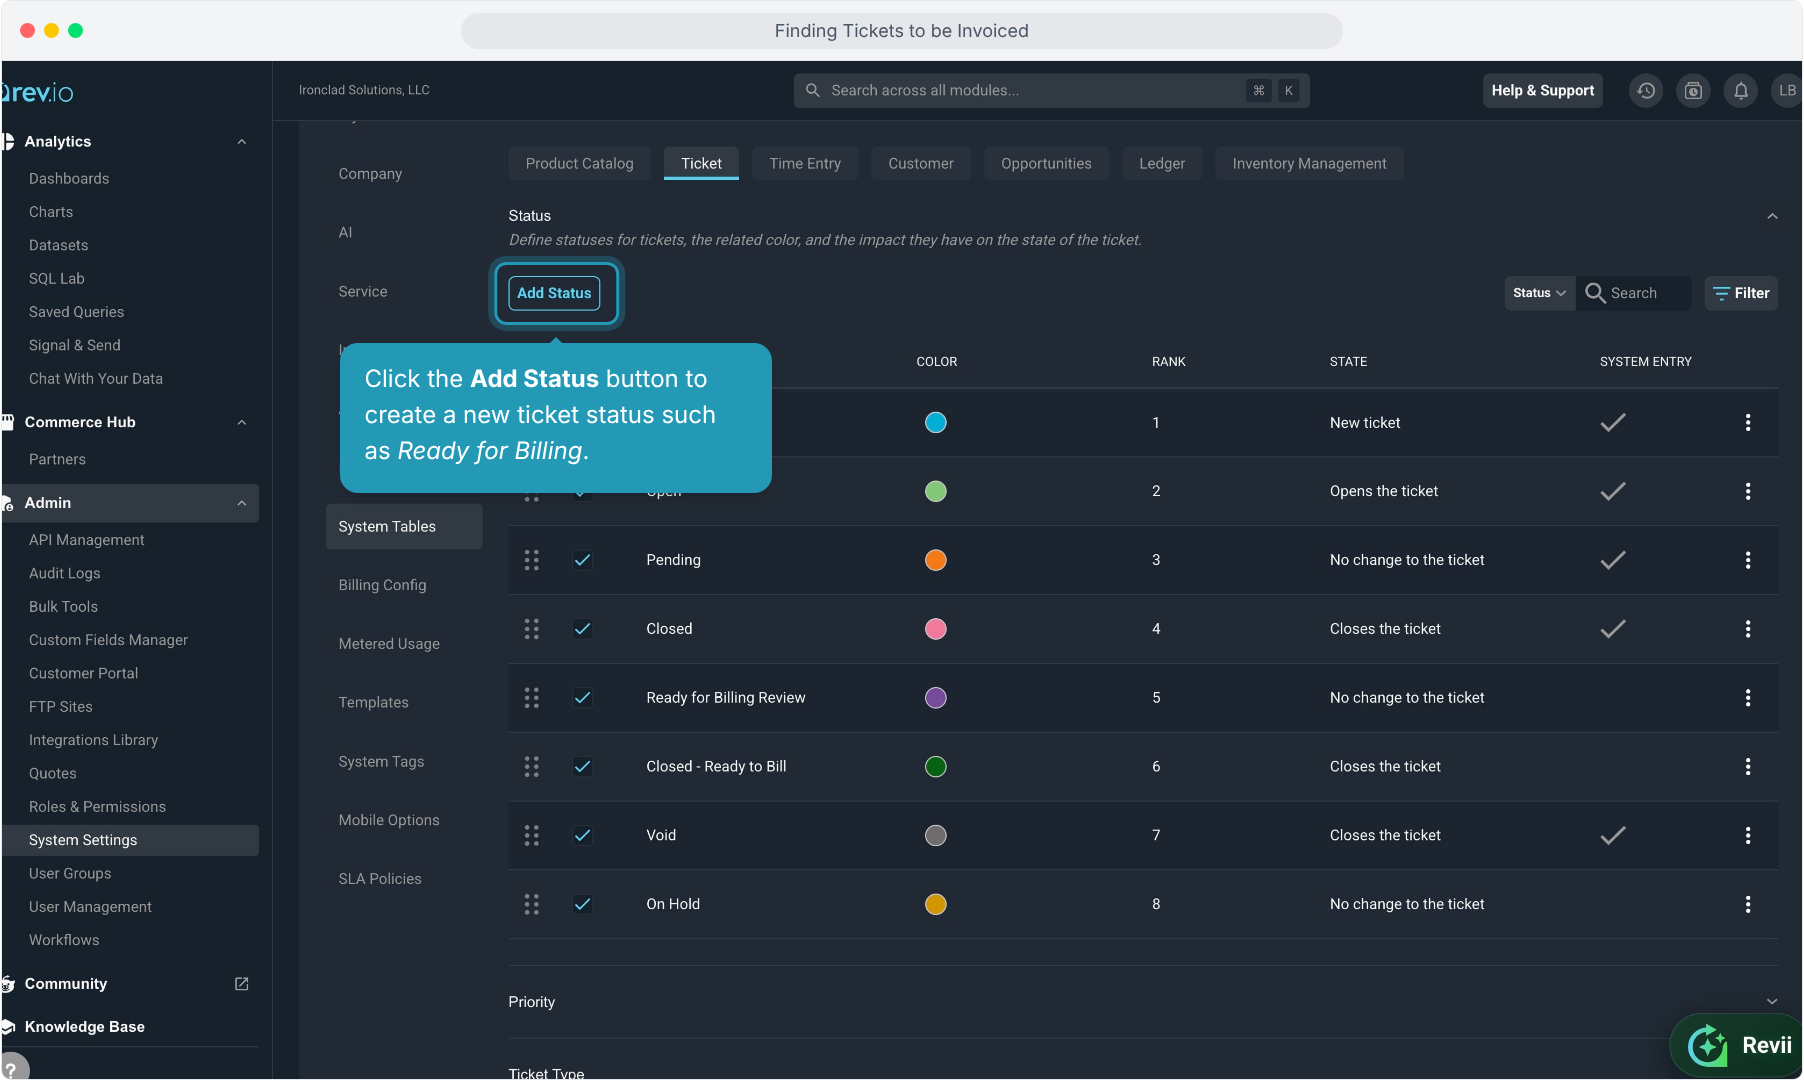Collapse the Commerce Hub section

(x=241, y=422)
